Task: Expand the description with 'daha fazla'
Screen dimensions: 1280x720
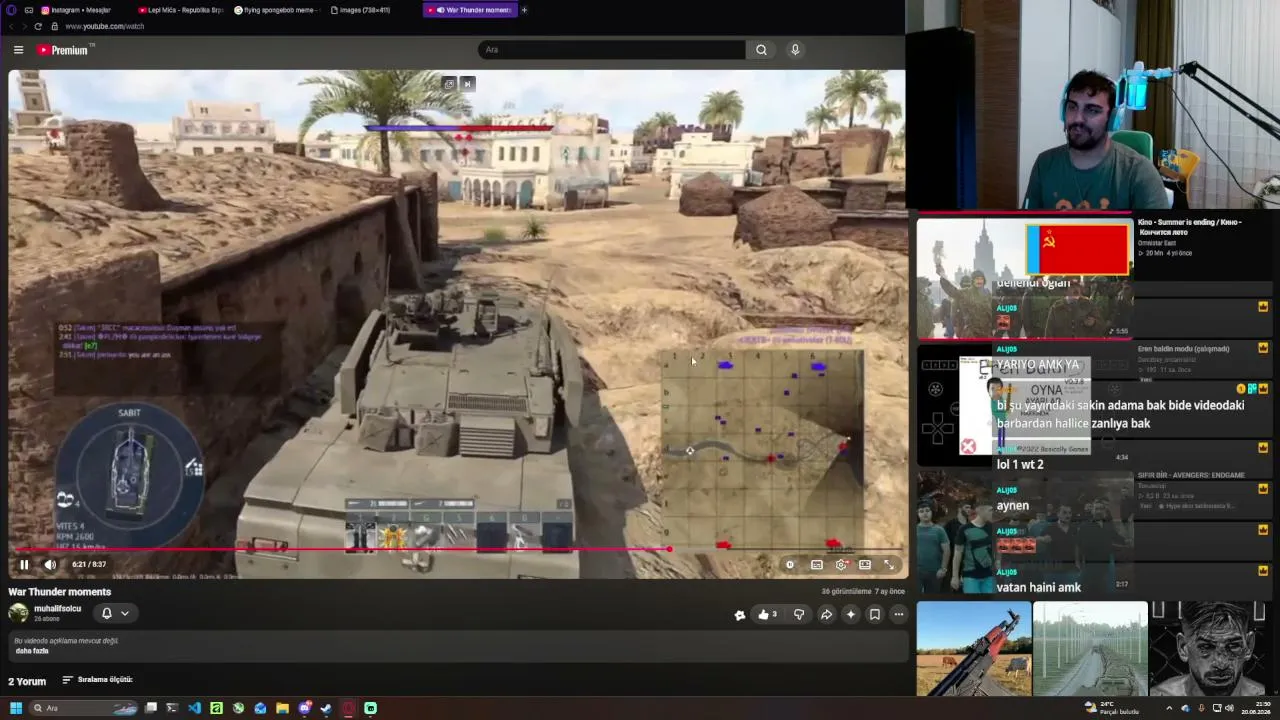Action: point(32,651)
